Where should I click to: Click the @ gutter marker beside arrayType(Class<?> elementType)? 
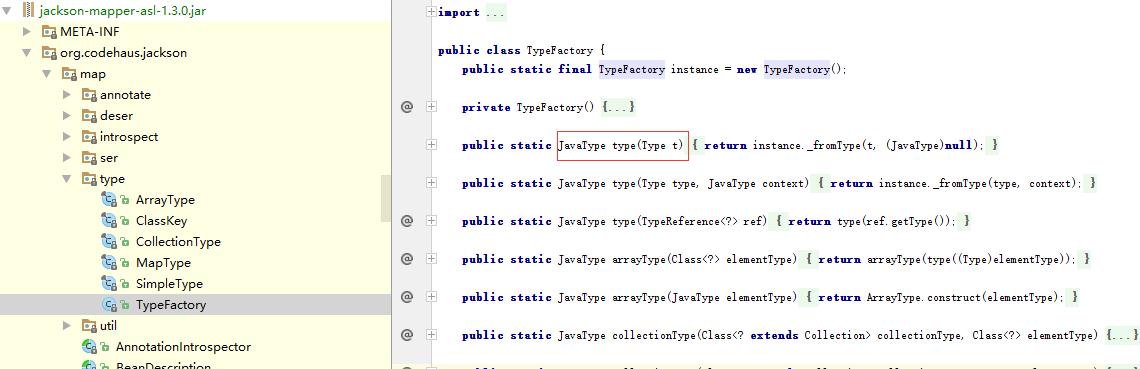407,259
